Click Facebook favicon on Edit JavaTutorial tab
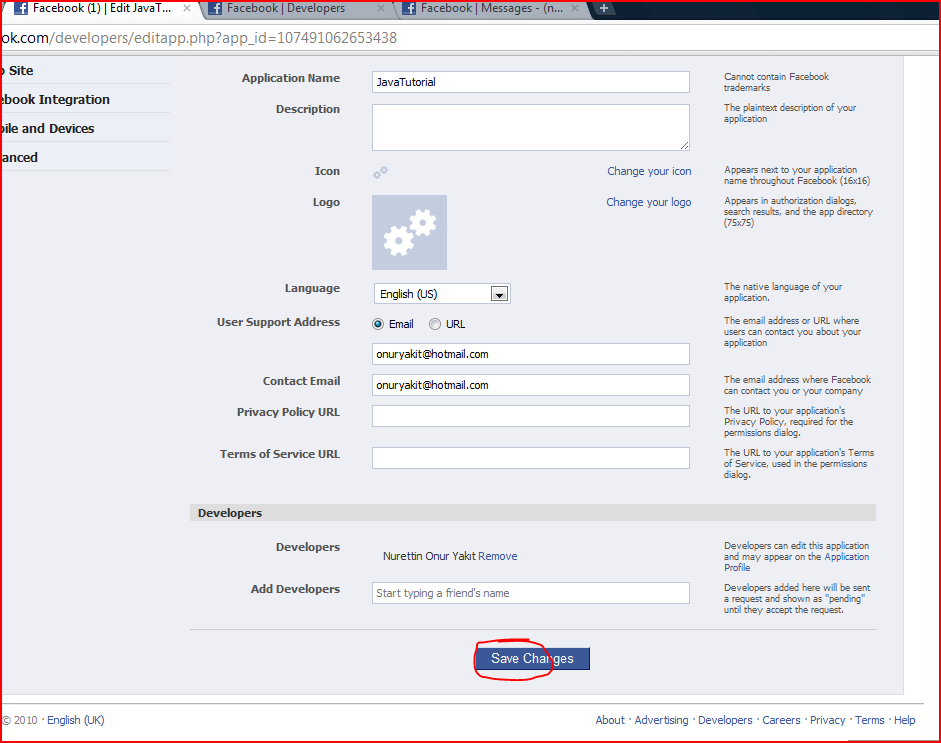Image resolution: width=941 pixels, height=743 pixels. 21,8
